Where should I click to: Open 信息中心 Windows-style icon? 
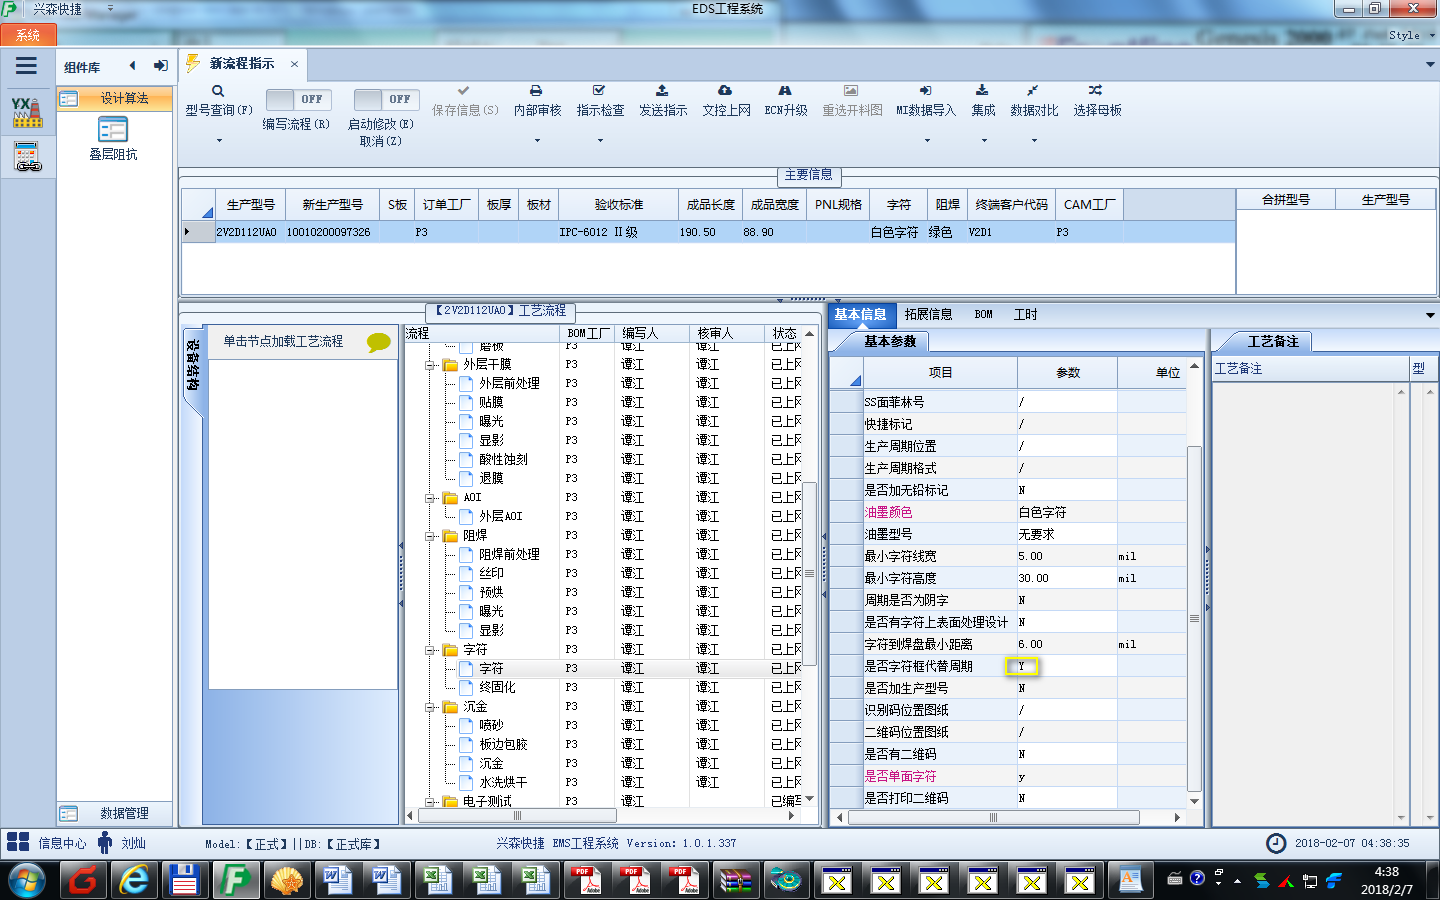click(18, 842)
